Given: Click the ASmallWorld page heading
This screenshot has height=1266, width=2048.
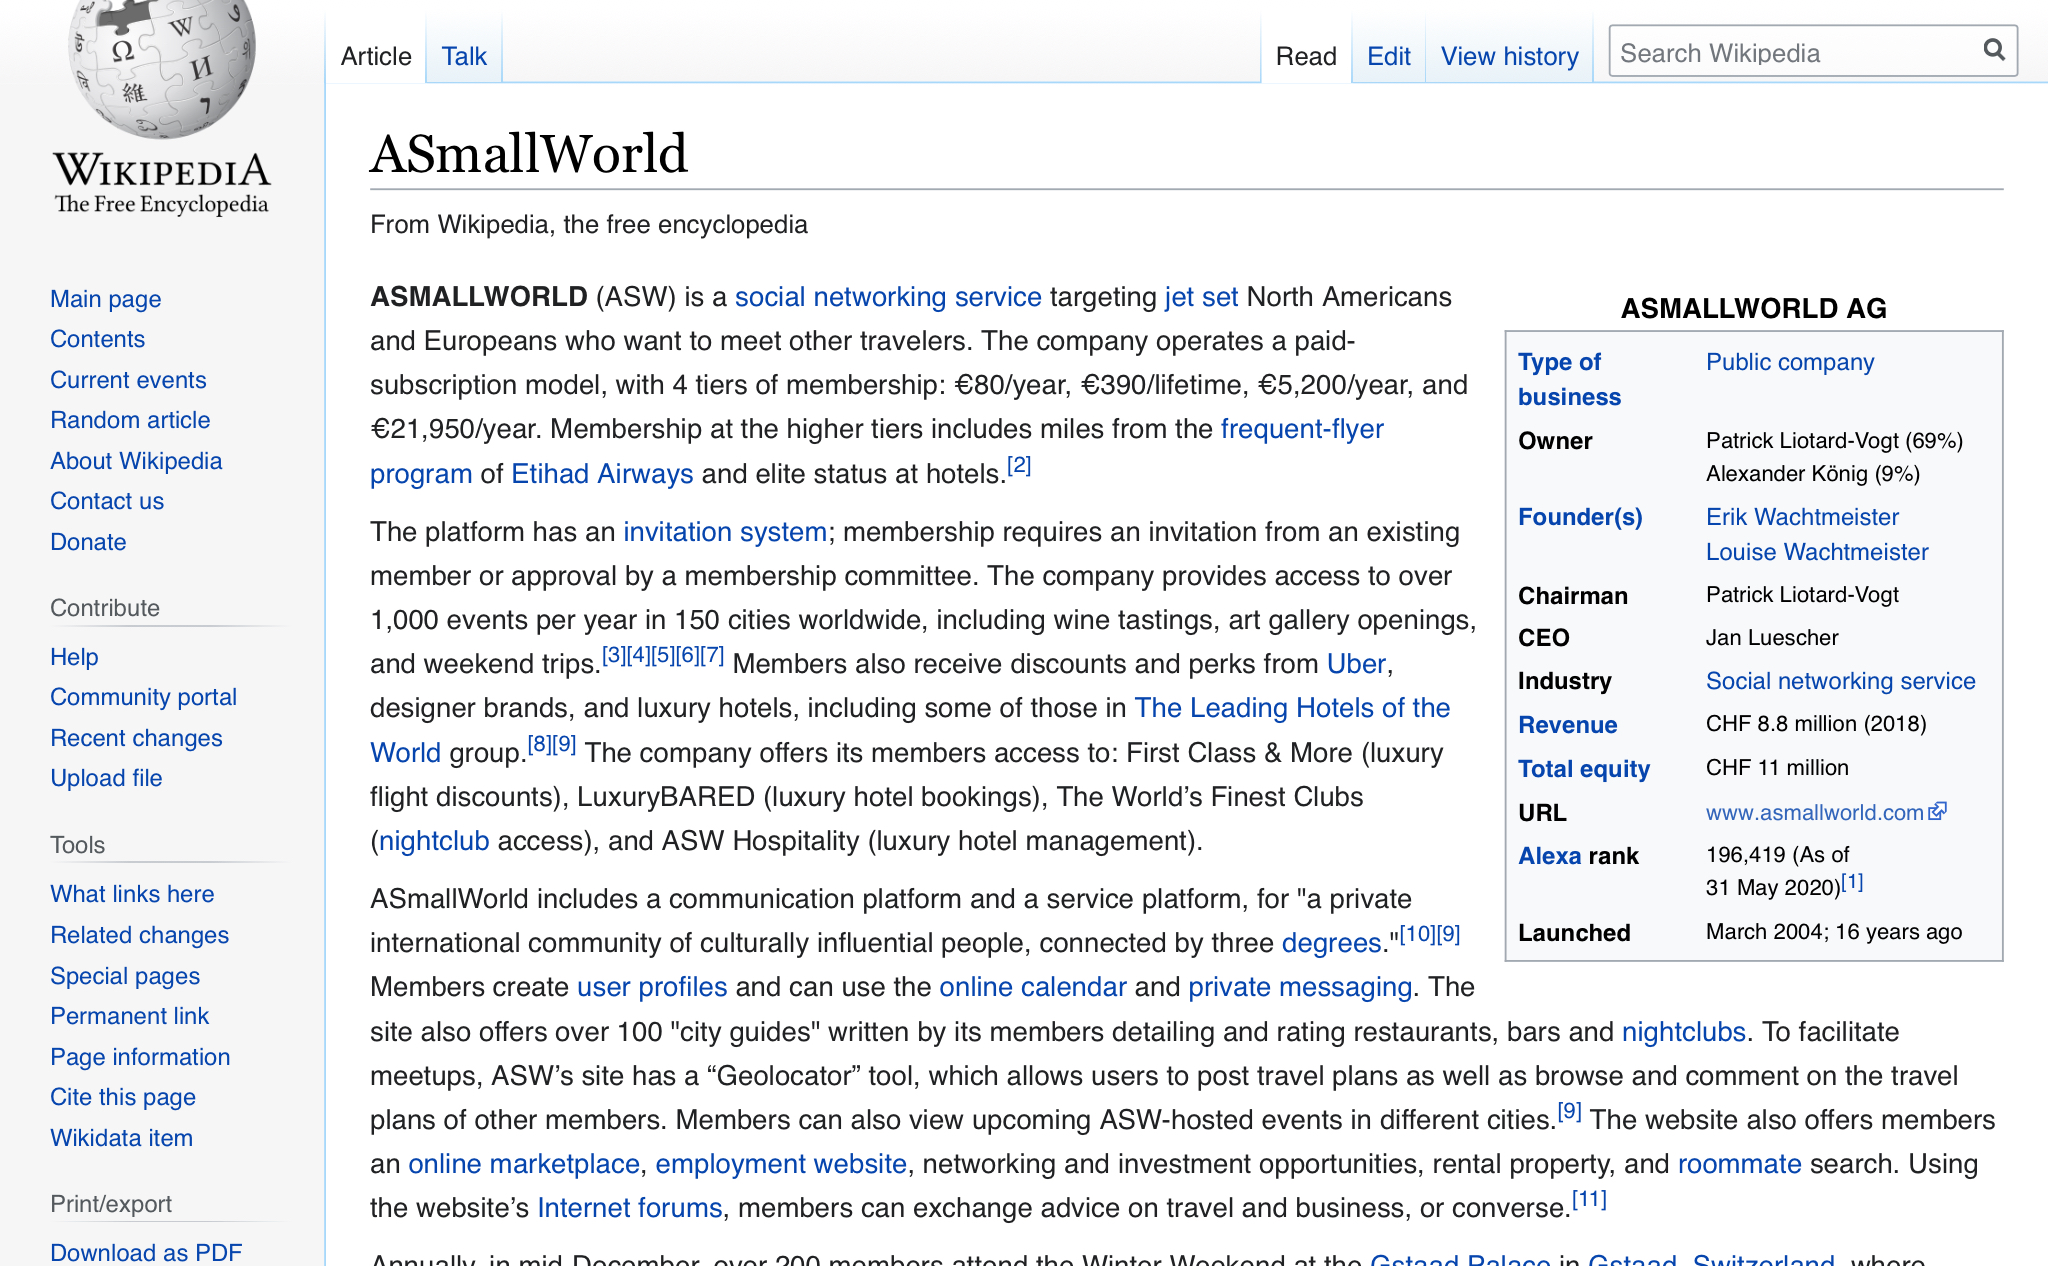Looking at the screenshot, I should pos(529,154).
